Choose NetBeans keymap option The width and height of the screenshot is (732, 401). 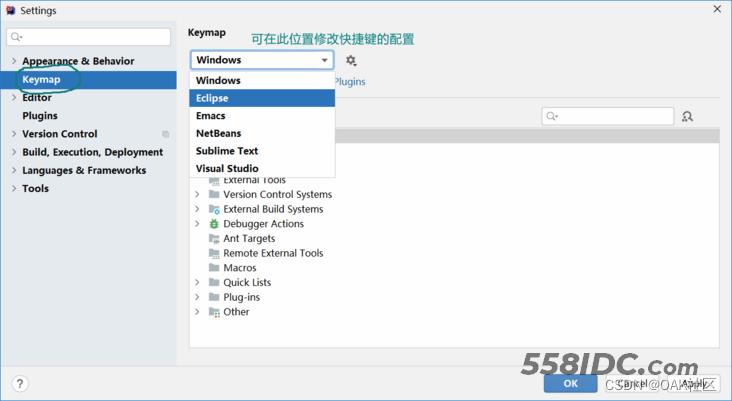tap(262, 133)
